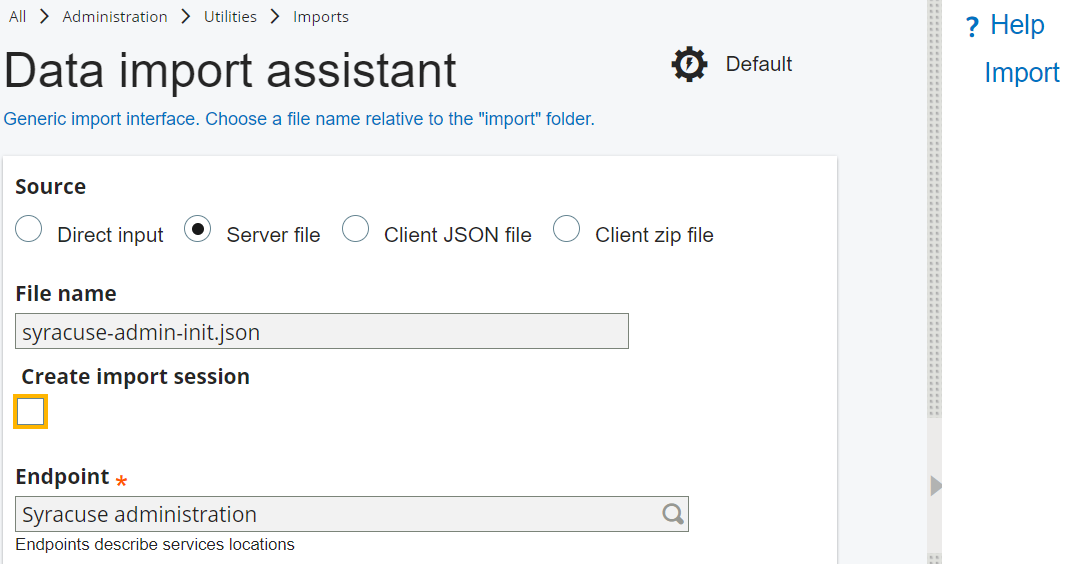Select the Direct input source option
The width and height of the screenshot is (1082, 564).
point(29,230)
